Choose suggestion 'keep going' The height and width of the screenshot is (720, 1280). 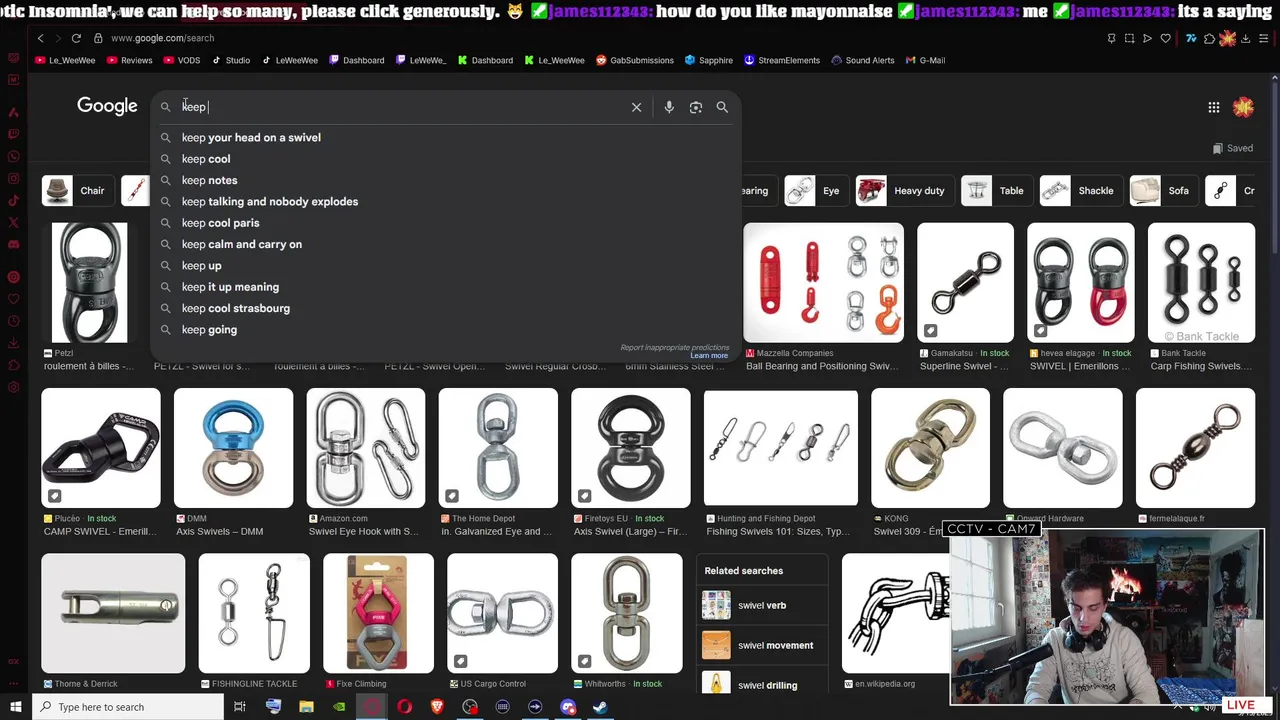click(446, 330)
